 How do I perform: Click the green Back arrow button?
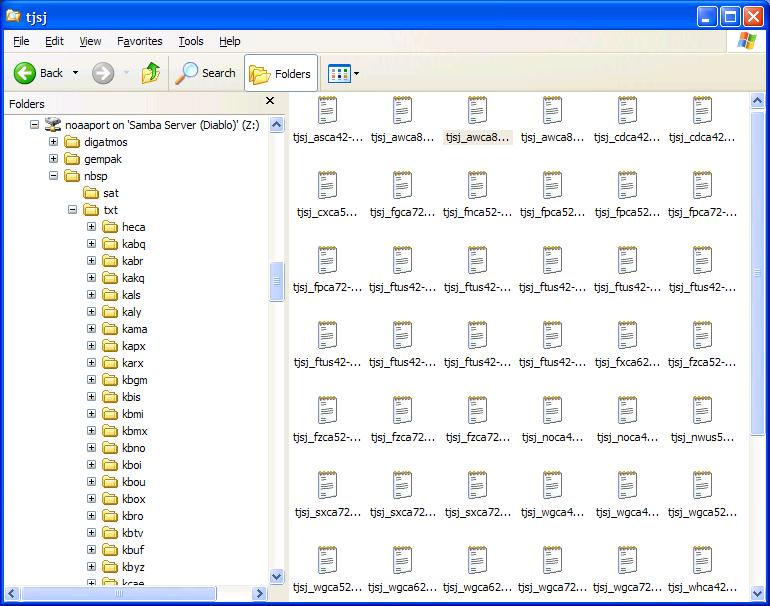click(x=25, y=73)
